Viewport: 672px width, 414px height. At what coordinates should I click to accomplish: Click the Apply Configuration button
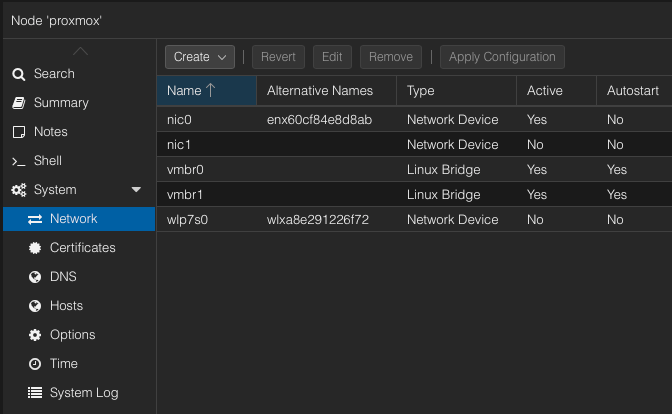click(502, 57)
